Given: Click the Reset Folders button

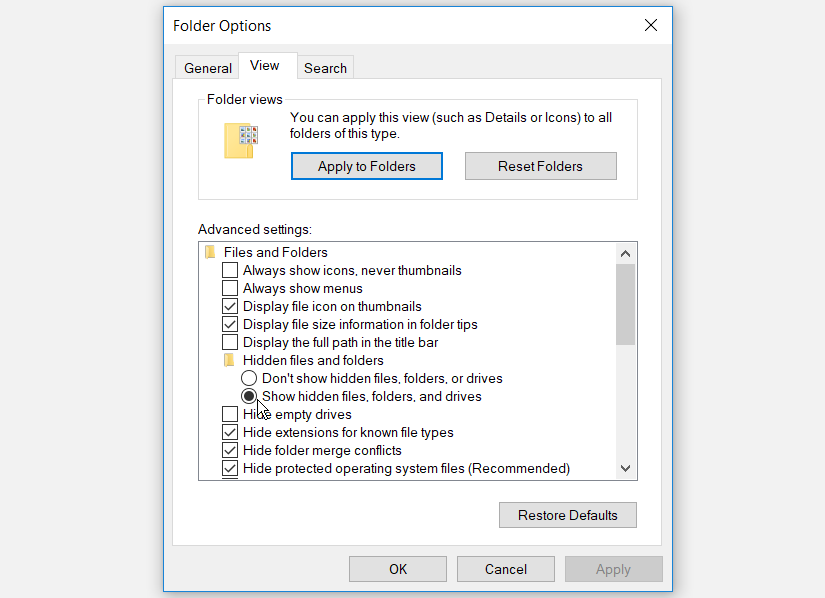Looking at the screenshot, I should pyautogui.click(x=540, y=166).
